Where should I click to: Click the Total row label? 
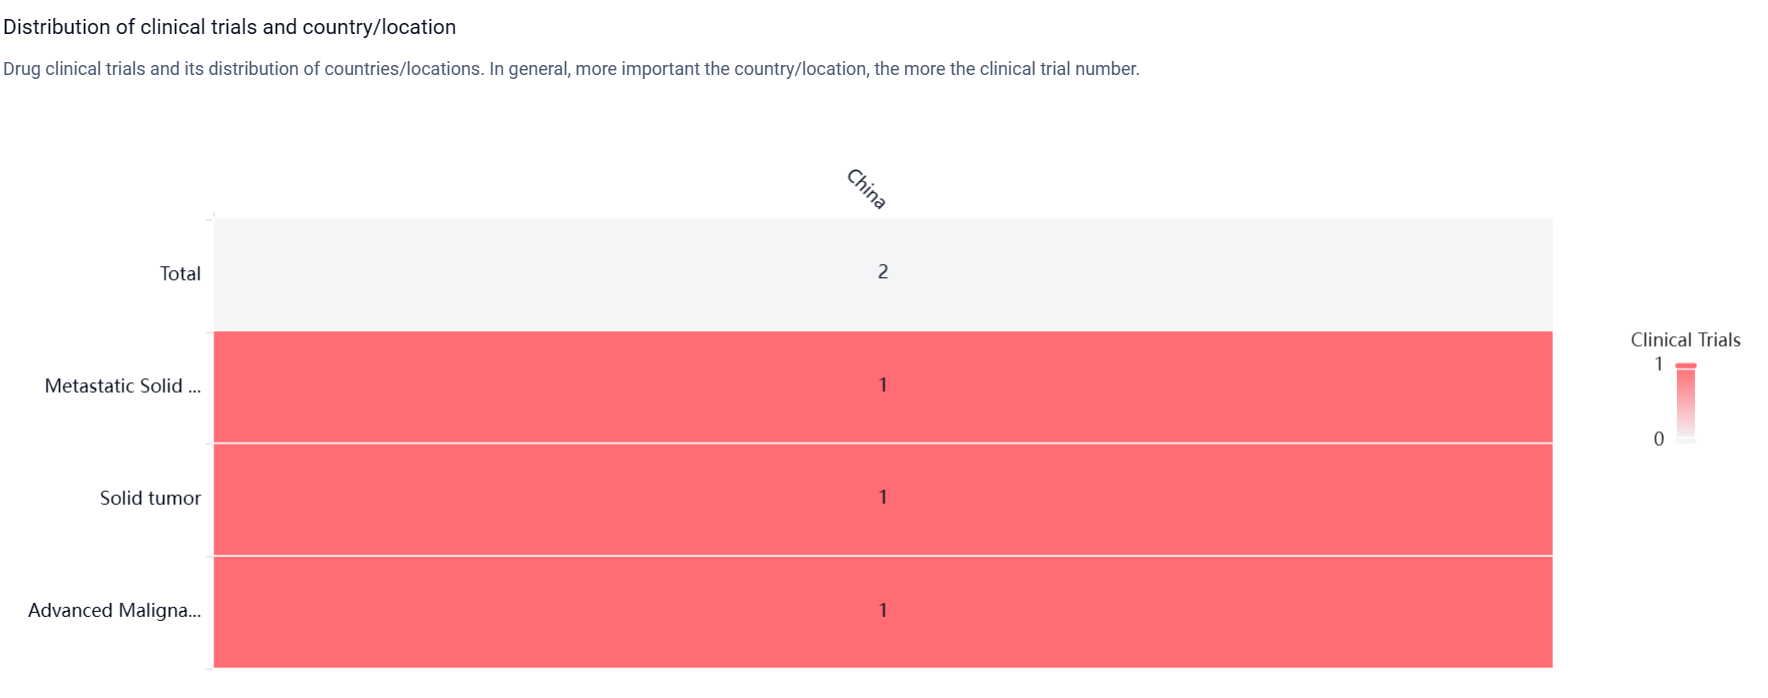point(180,274)
